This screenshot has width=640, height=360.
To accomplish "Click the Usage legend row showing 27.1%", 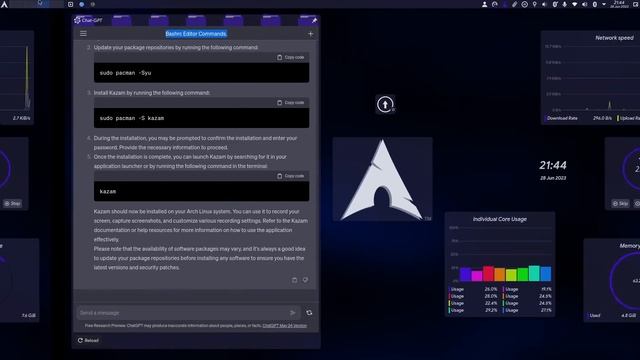I will (527, 310).
